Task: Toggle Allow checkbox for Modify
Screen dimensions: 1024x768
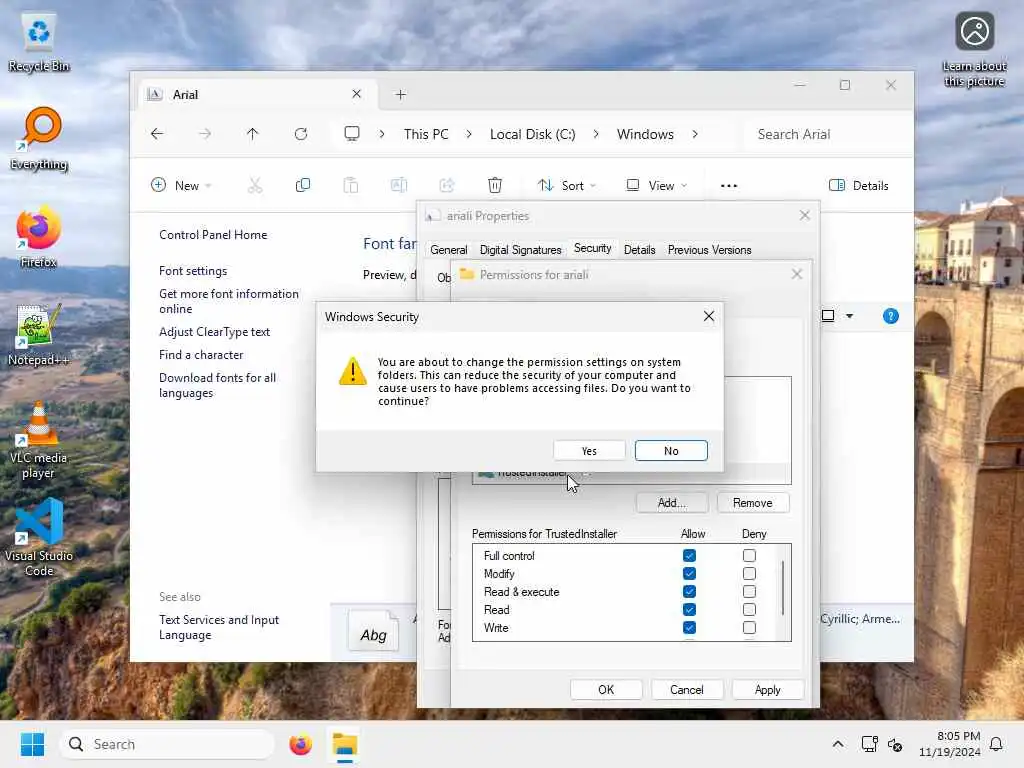Action: [x=689, y=573]
